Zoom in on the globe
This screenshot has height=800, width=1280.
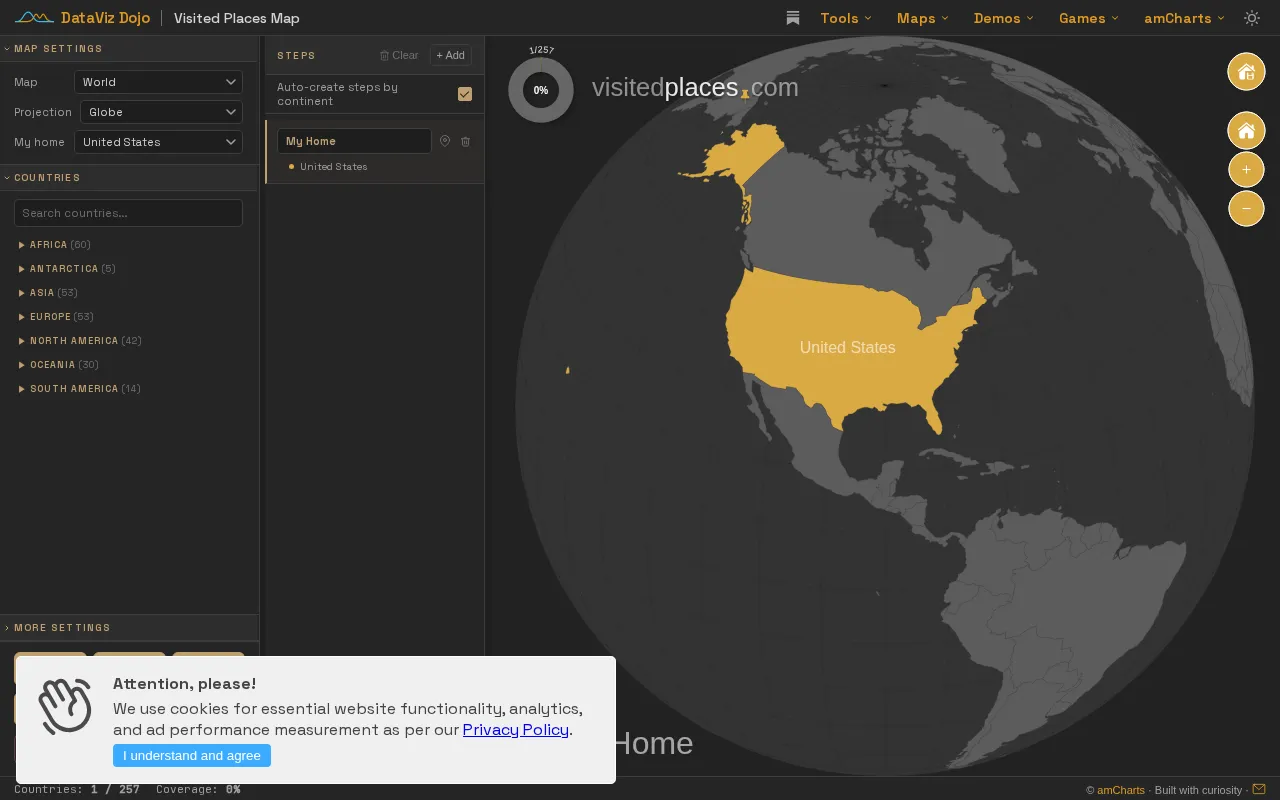coord(1246,170)
